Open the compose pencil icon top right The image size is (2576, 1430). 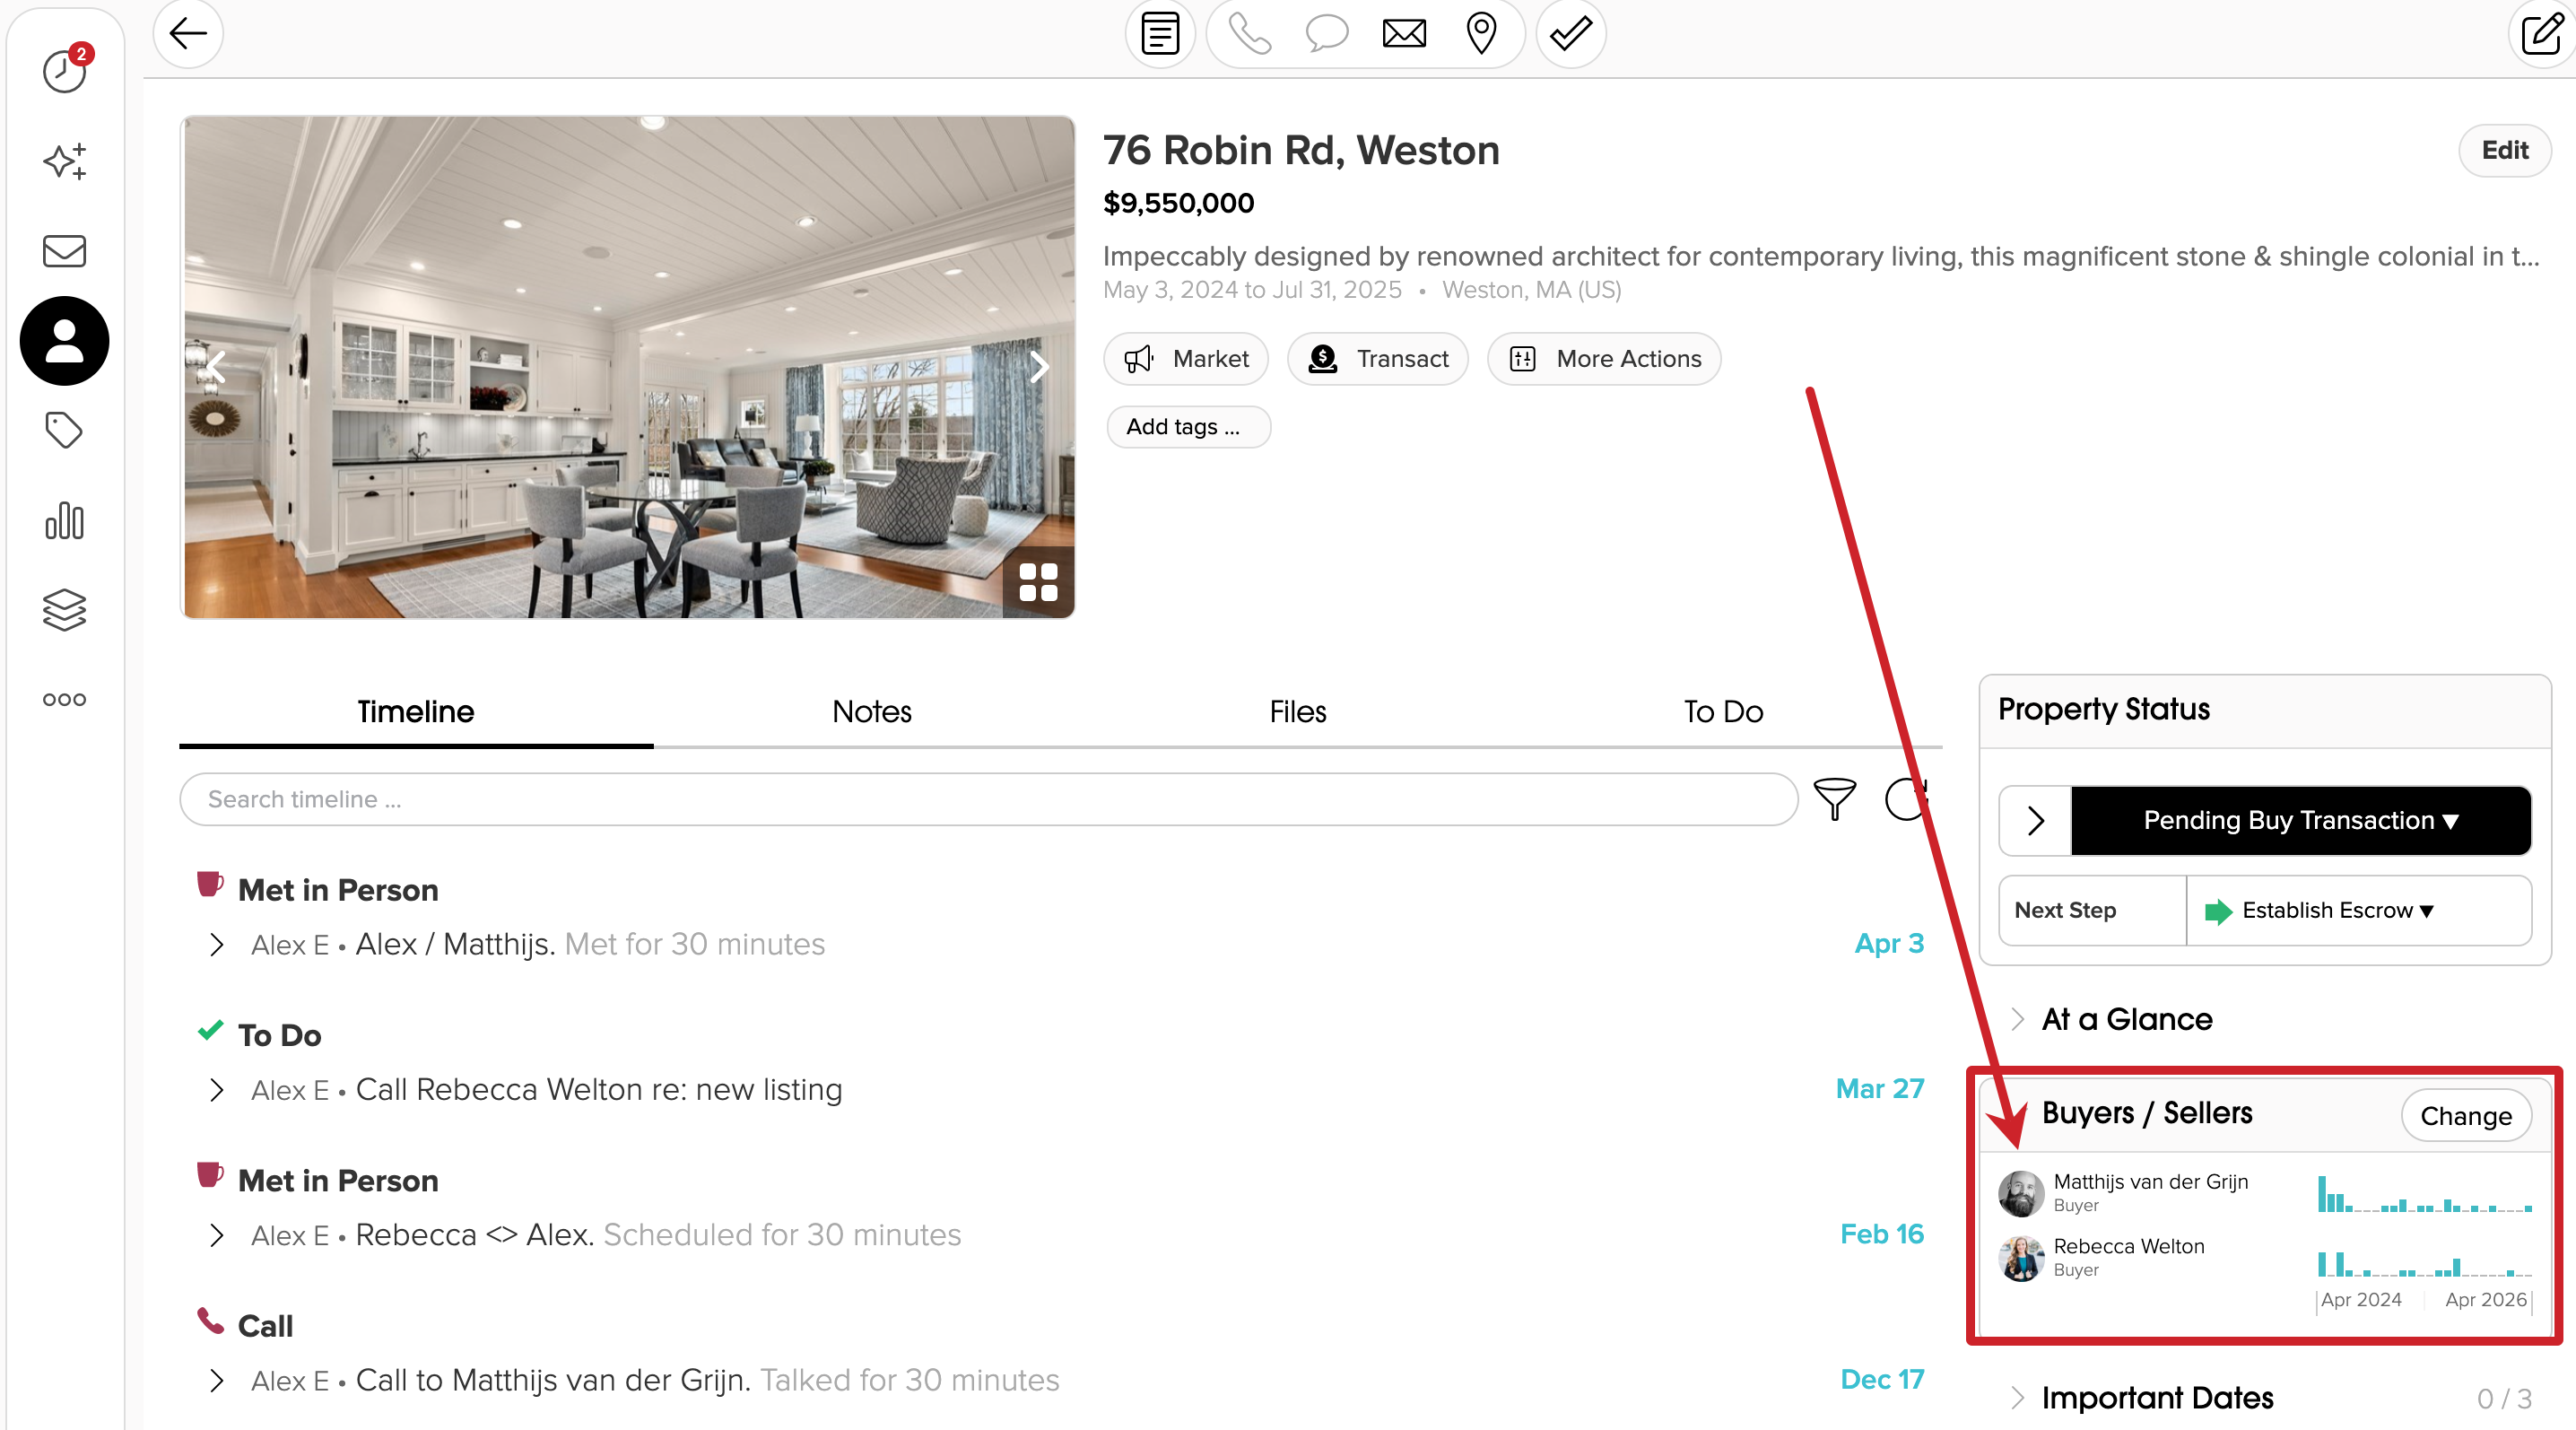click(x=2541, y=33)
